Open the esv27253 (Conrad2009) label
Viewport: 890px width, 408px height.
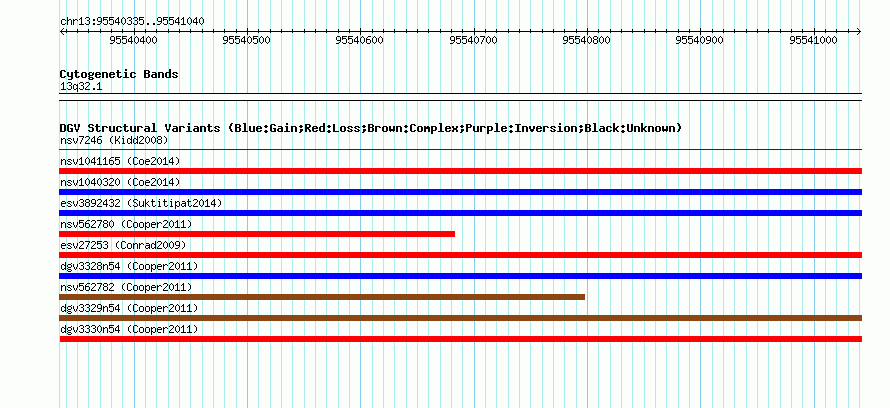(123, 245)
